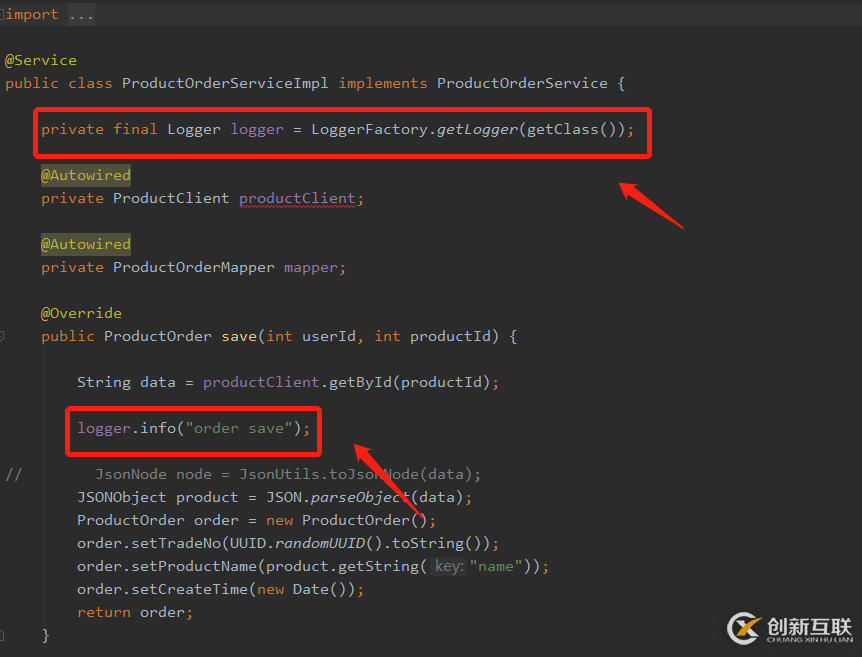This screenshot has width=862, height=657.
Task: Click the ProductOrderMapper type
Action: tap(194, 268)
